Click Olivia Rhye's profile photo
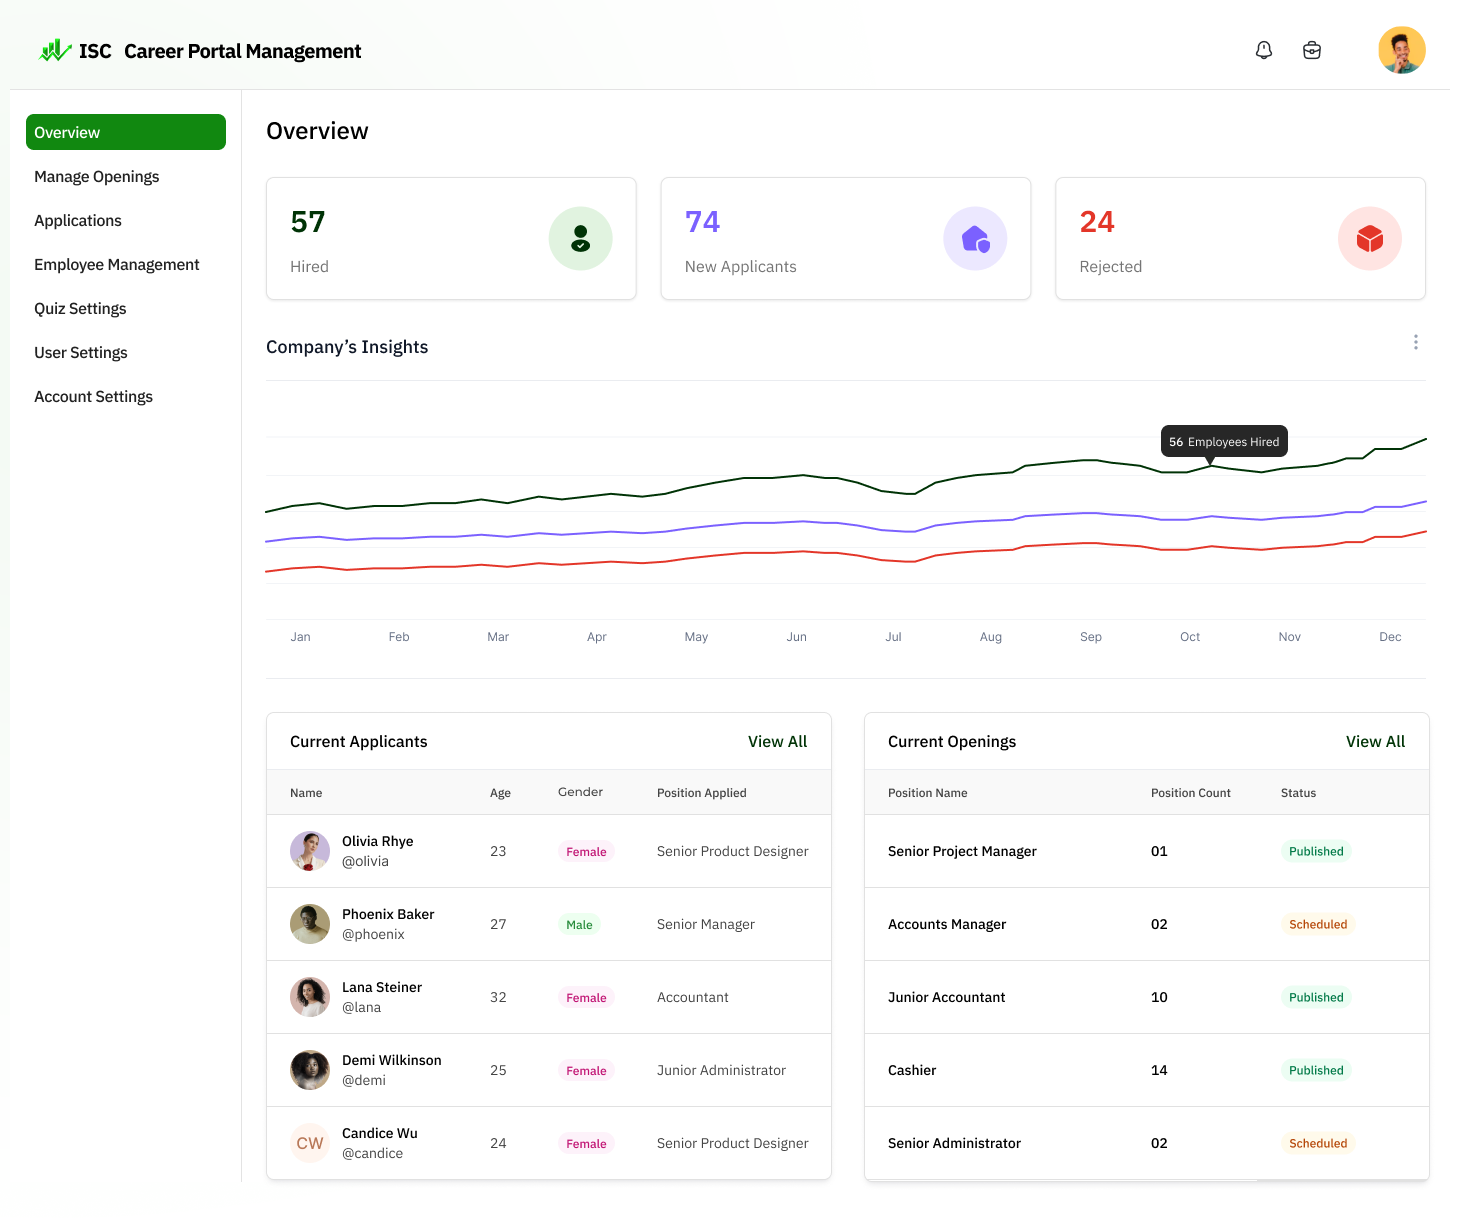1460x1224 pixels. [x=310, y=851]
